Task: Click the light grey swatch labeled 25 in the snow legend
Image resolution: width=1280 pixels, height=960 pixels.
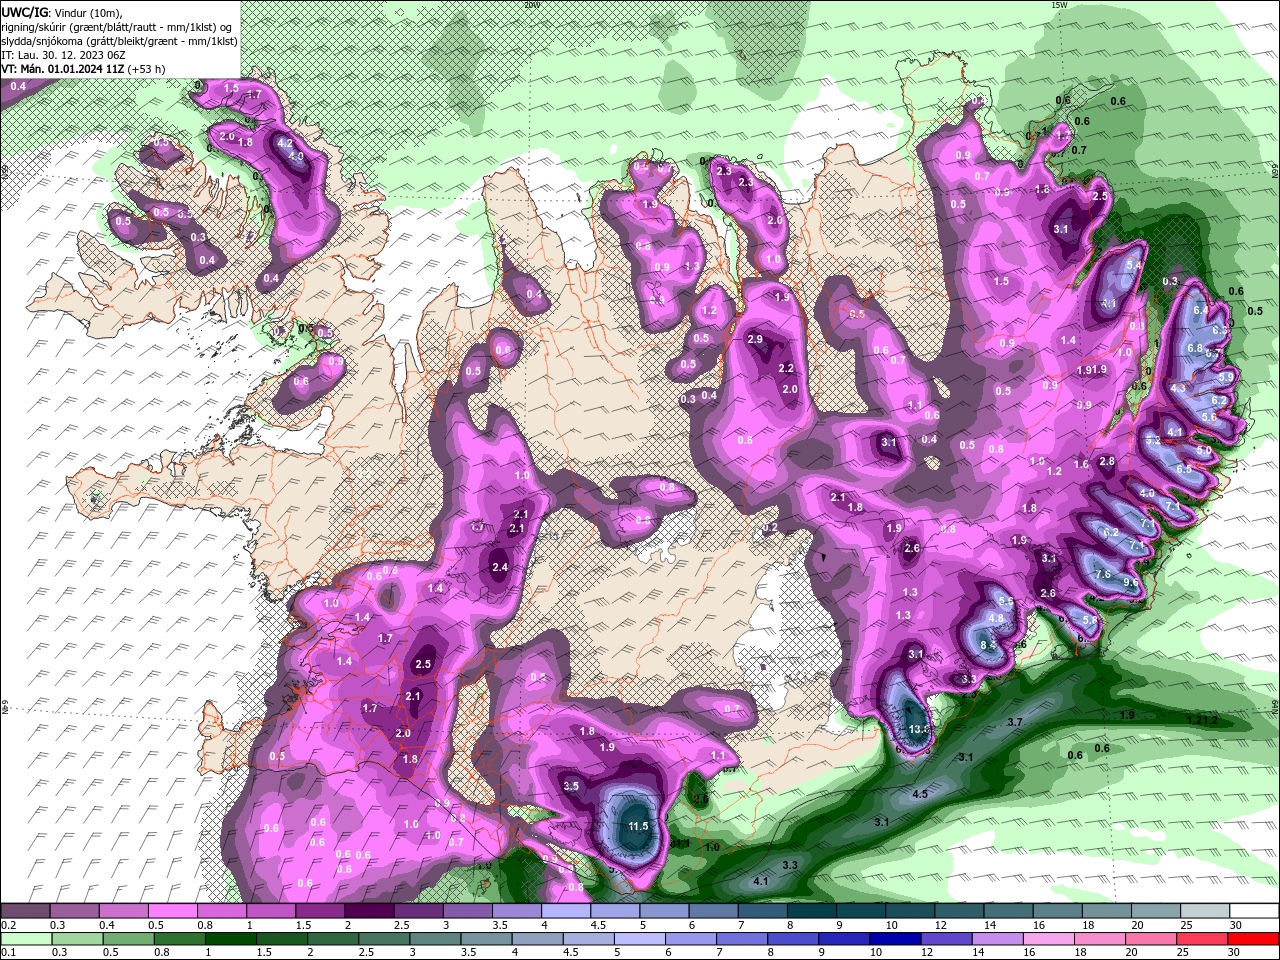Action: tap(1203, 912)
